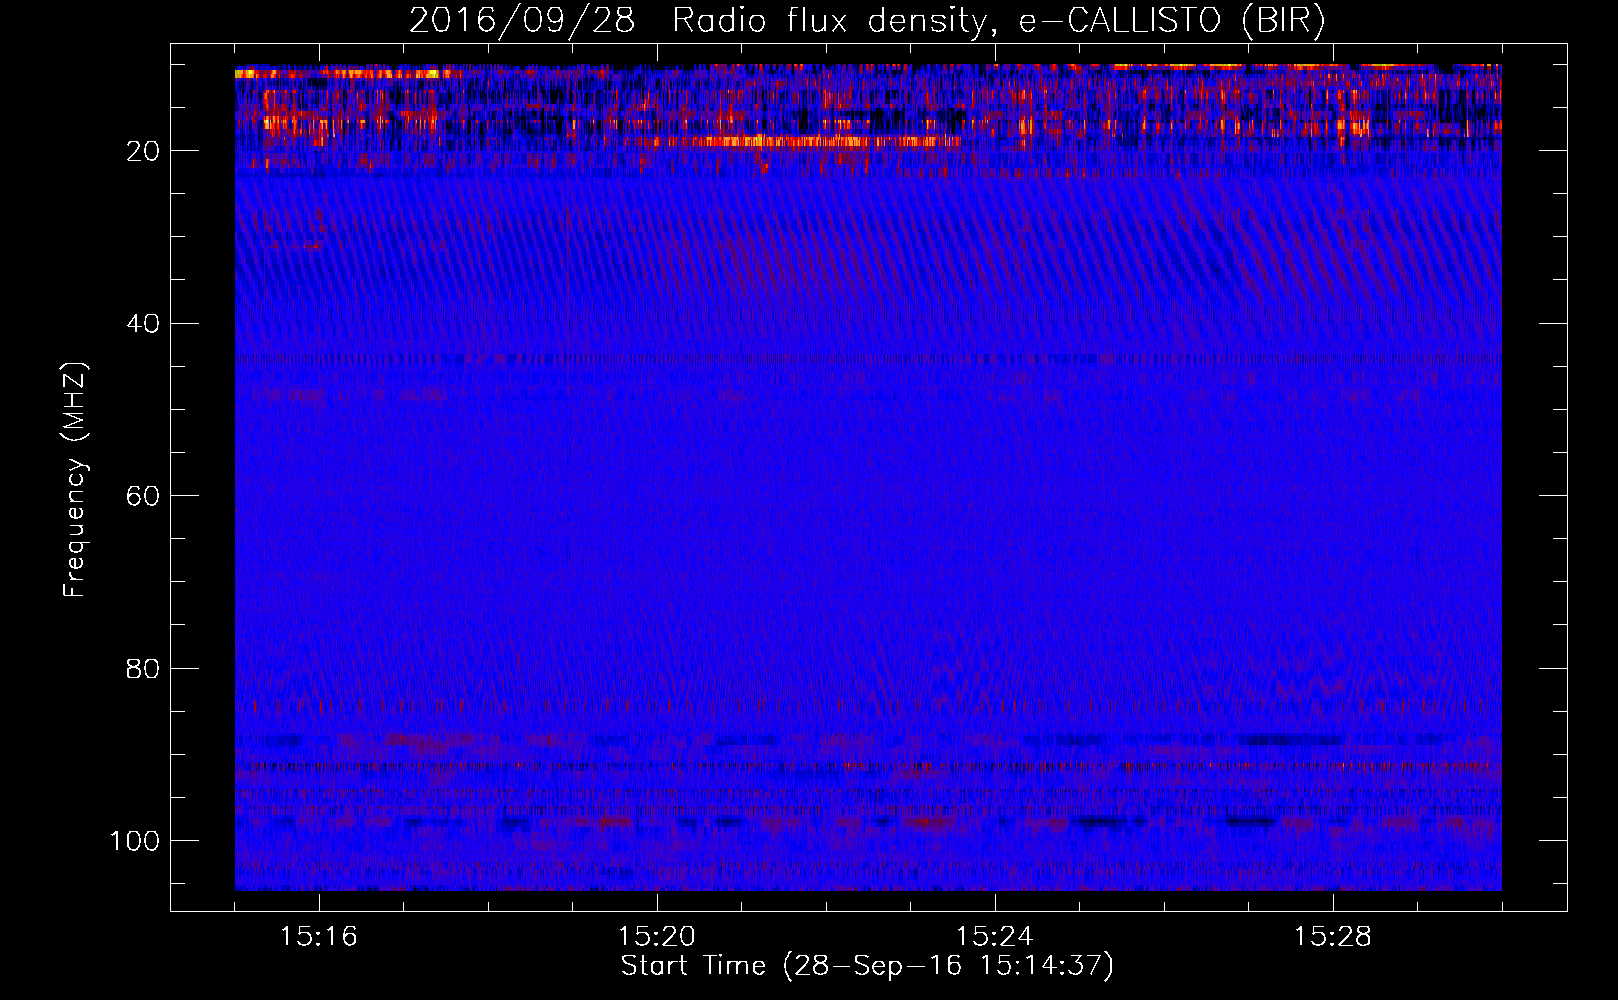Click the 15:24 time tick label
This screenshot has width=1618, height=1000.
(x=995, y=937)
